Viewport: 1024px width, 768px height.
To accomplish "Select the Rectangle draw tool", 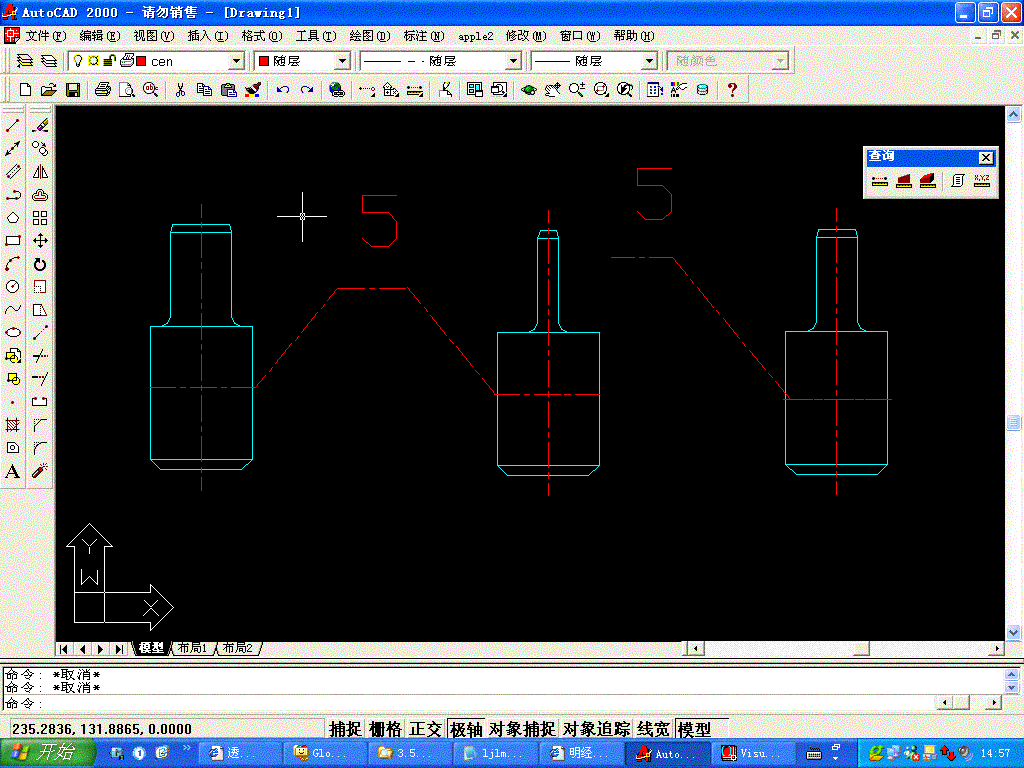I will point(13,241).
